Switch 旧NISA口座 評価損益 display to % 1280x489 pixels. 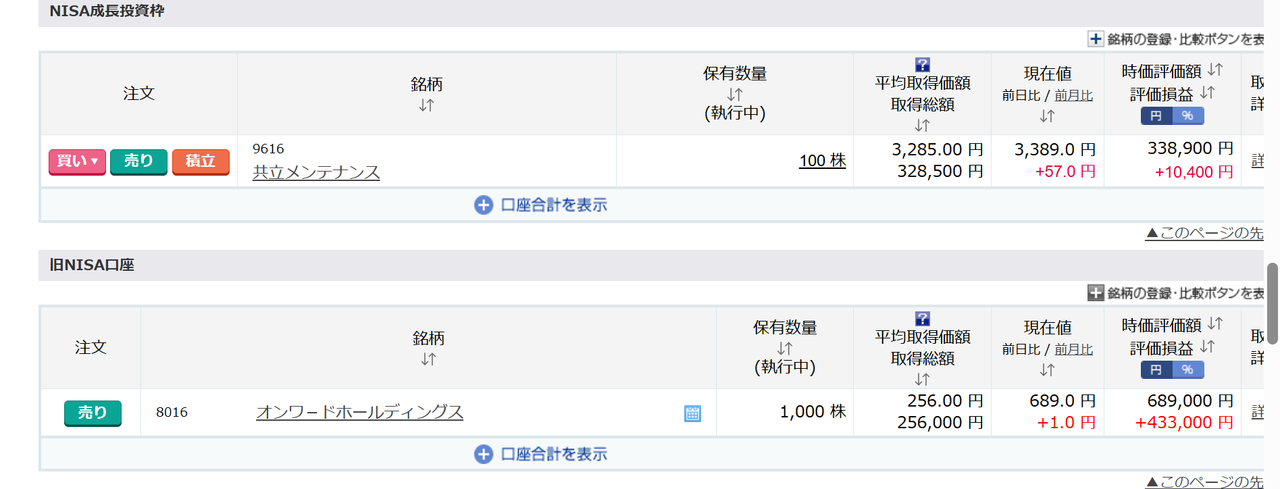[1188, 370]
